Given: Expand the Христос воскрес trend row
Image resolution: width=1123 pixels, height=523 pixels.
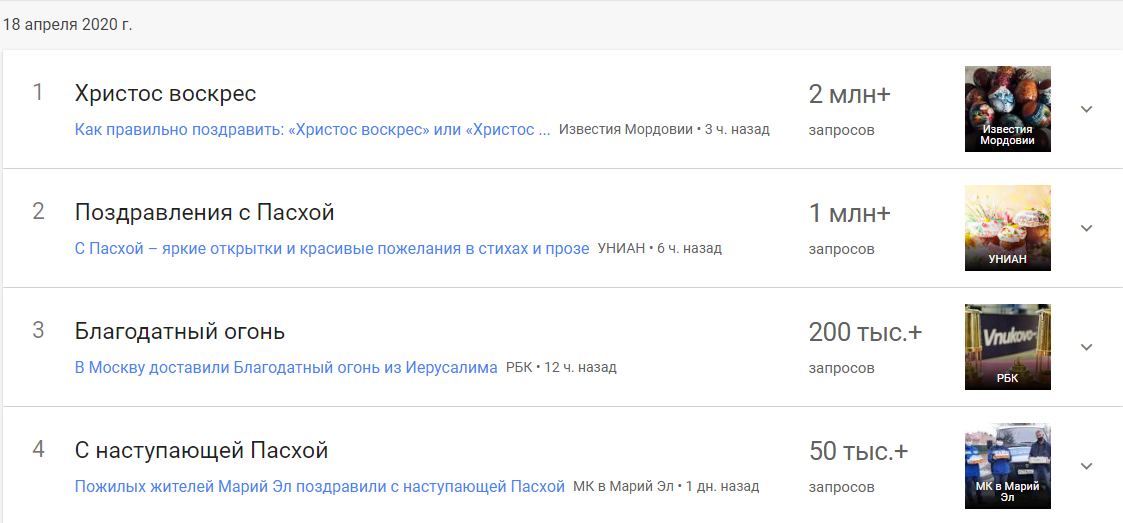Looking at the screenshot, I should (1086, 109).
